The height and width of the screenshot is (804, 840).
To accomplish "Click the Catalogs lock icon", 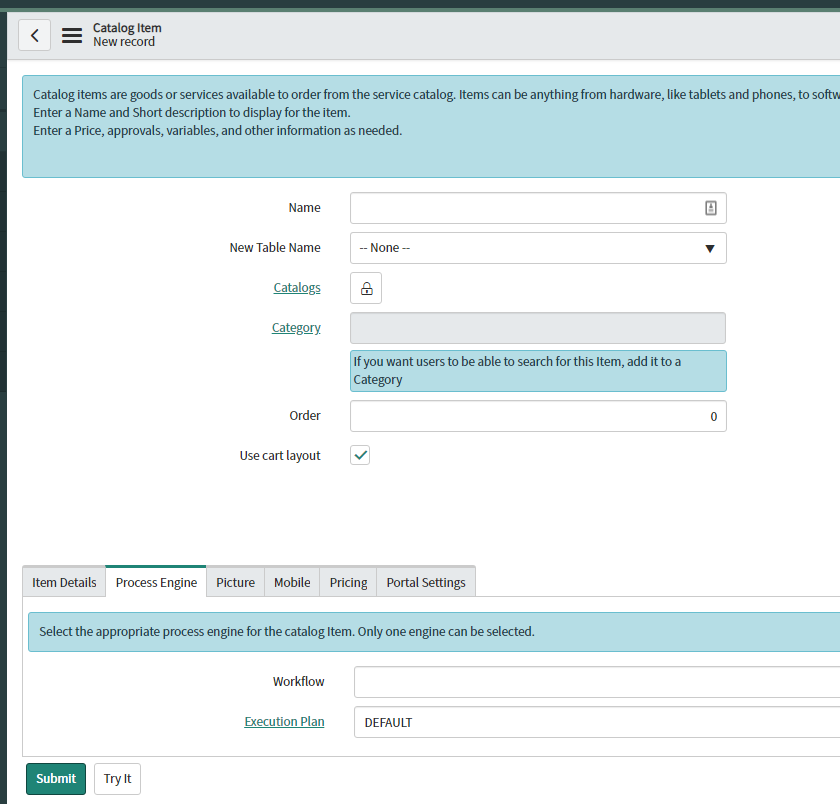I will (366, 288).
